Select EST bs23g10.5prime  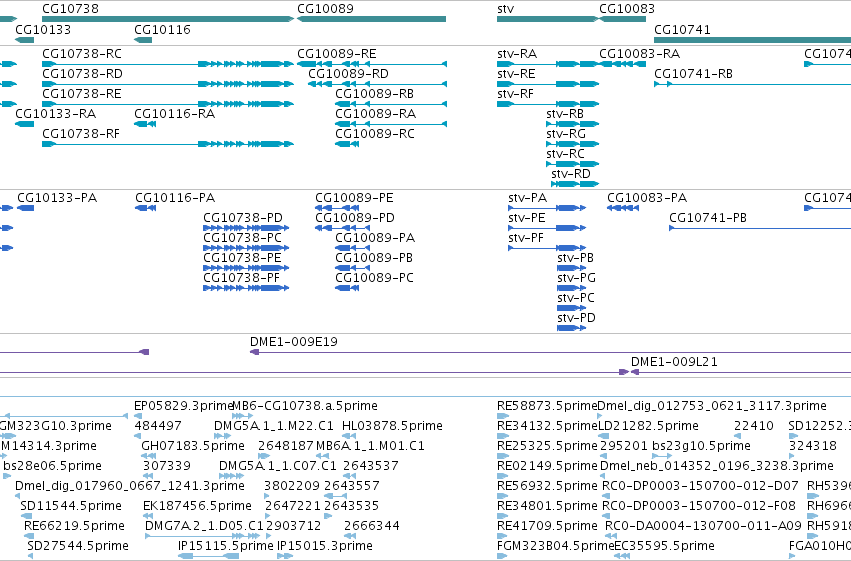[701, 445]
